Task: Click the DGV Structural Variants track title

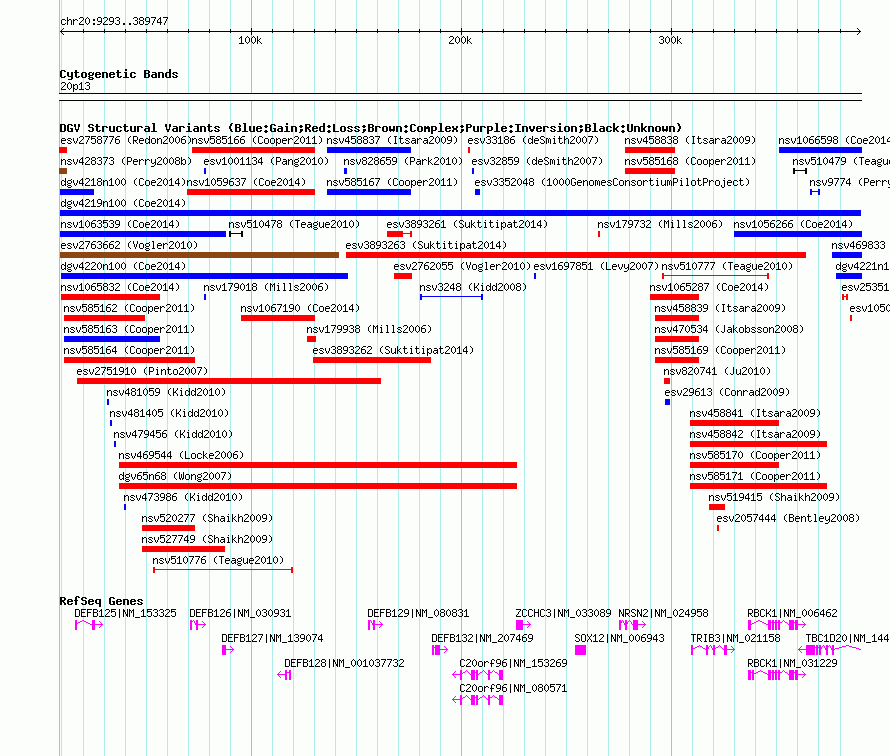Action: [370, 128]
